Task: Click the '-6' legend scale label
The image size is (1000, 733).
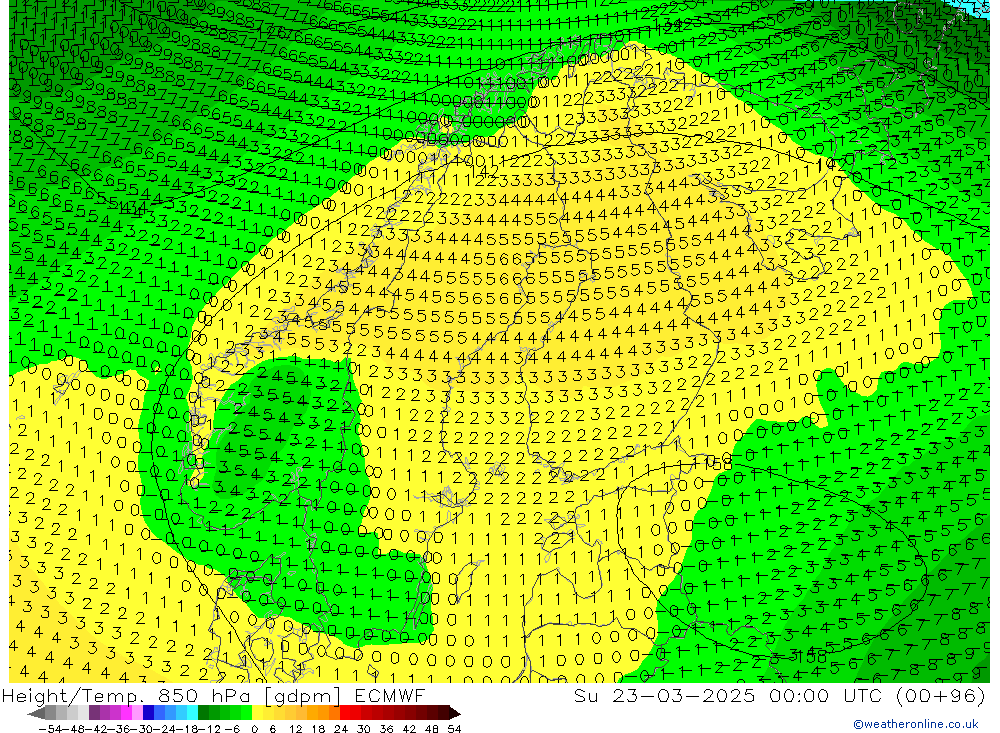Action: click(x=232, y=729)
